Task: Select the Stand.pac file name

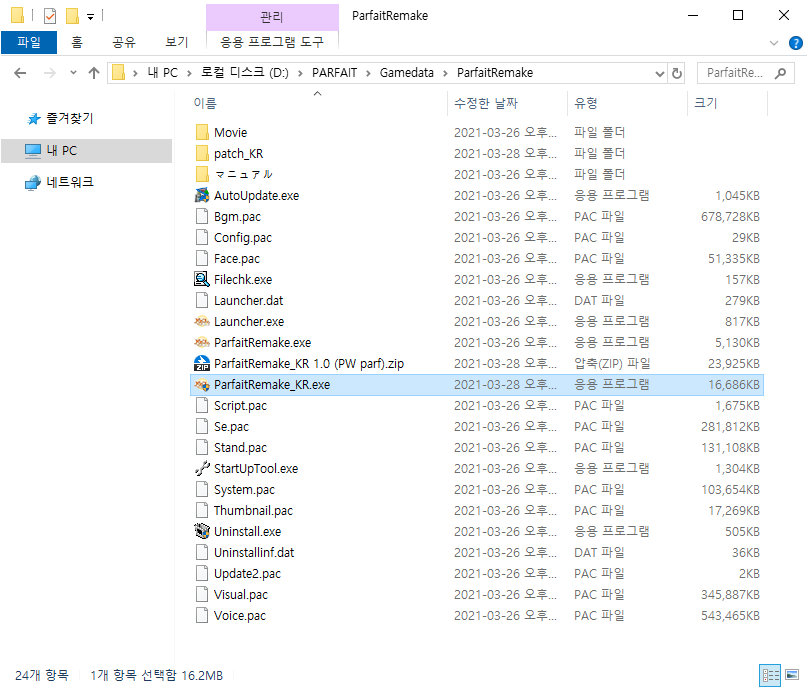Action: [240, 448]
